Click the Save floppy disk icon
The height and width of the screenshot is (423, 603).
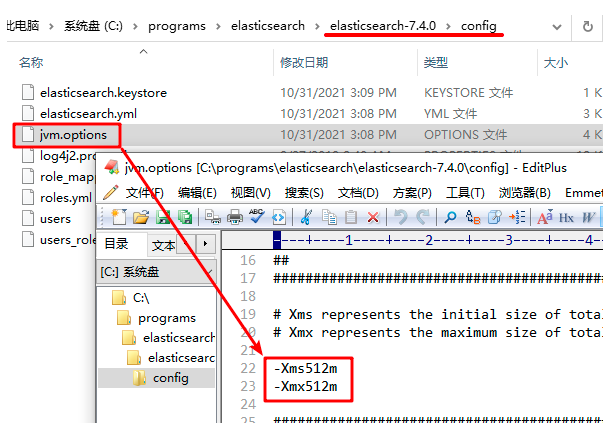coord(163,218)
